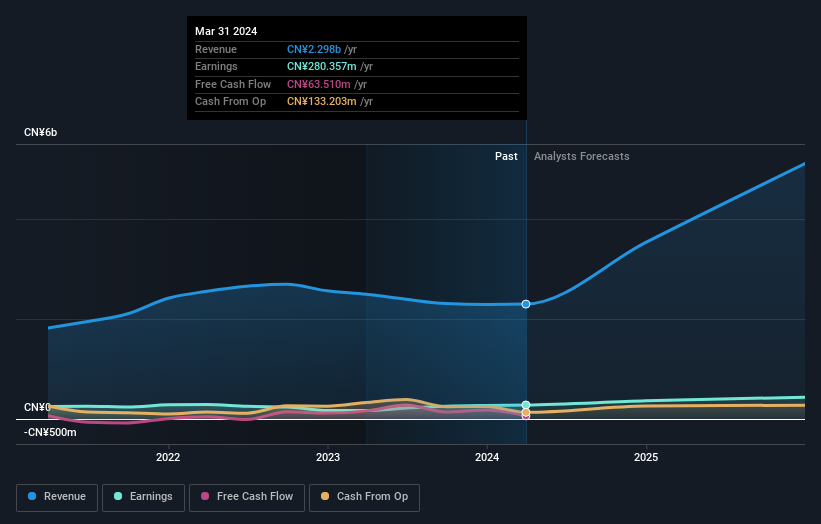The image size is (821, 524).
Task: Toggle the Free Cash Flow legend series
Action: click(247, 497)
